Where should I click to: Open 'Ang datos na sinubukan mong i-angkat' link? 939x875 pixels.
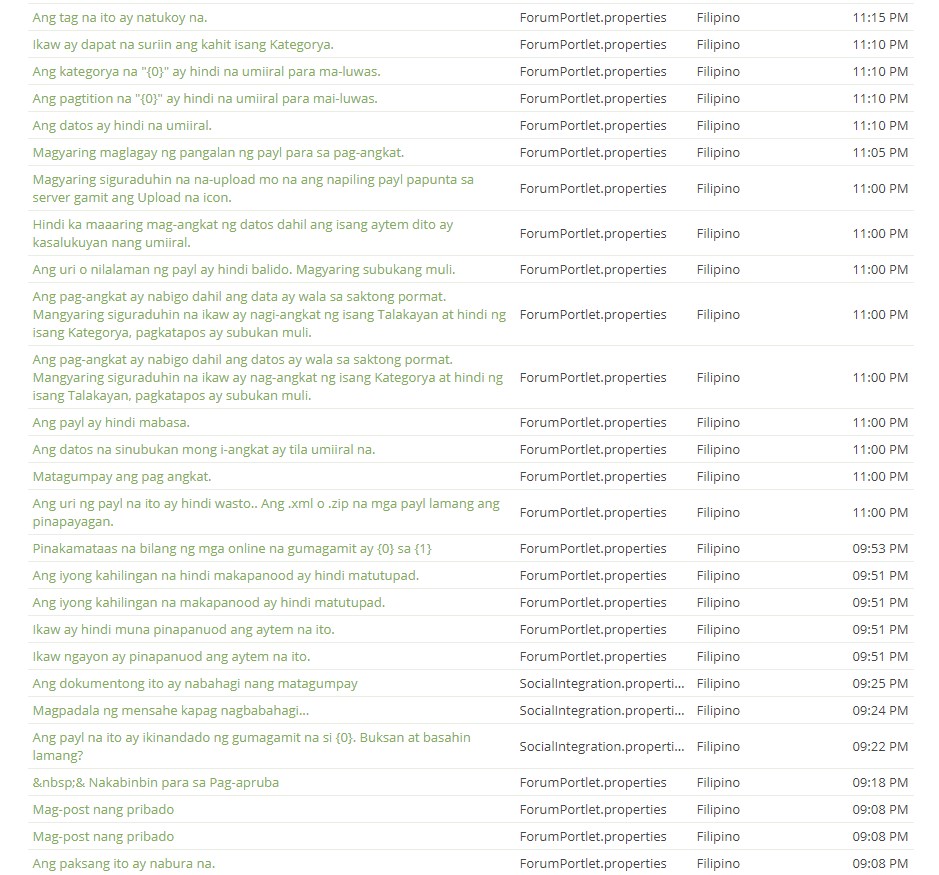click(204, 450)
